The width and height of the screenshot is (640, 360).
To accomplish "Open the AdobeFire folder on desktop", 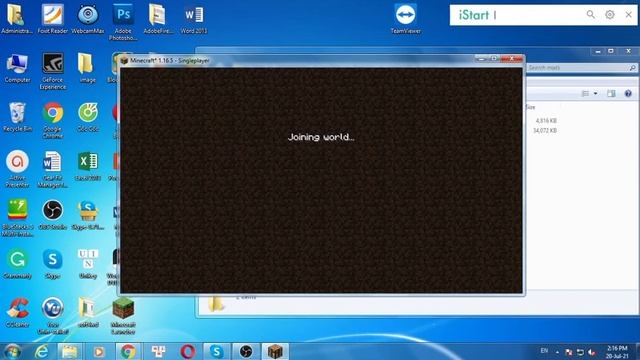I will [157, 18].
